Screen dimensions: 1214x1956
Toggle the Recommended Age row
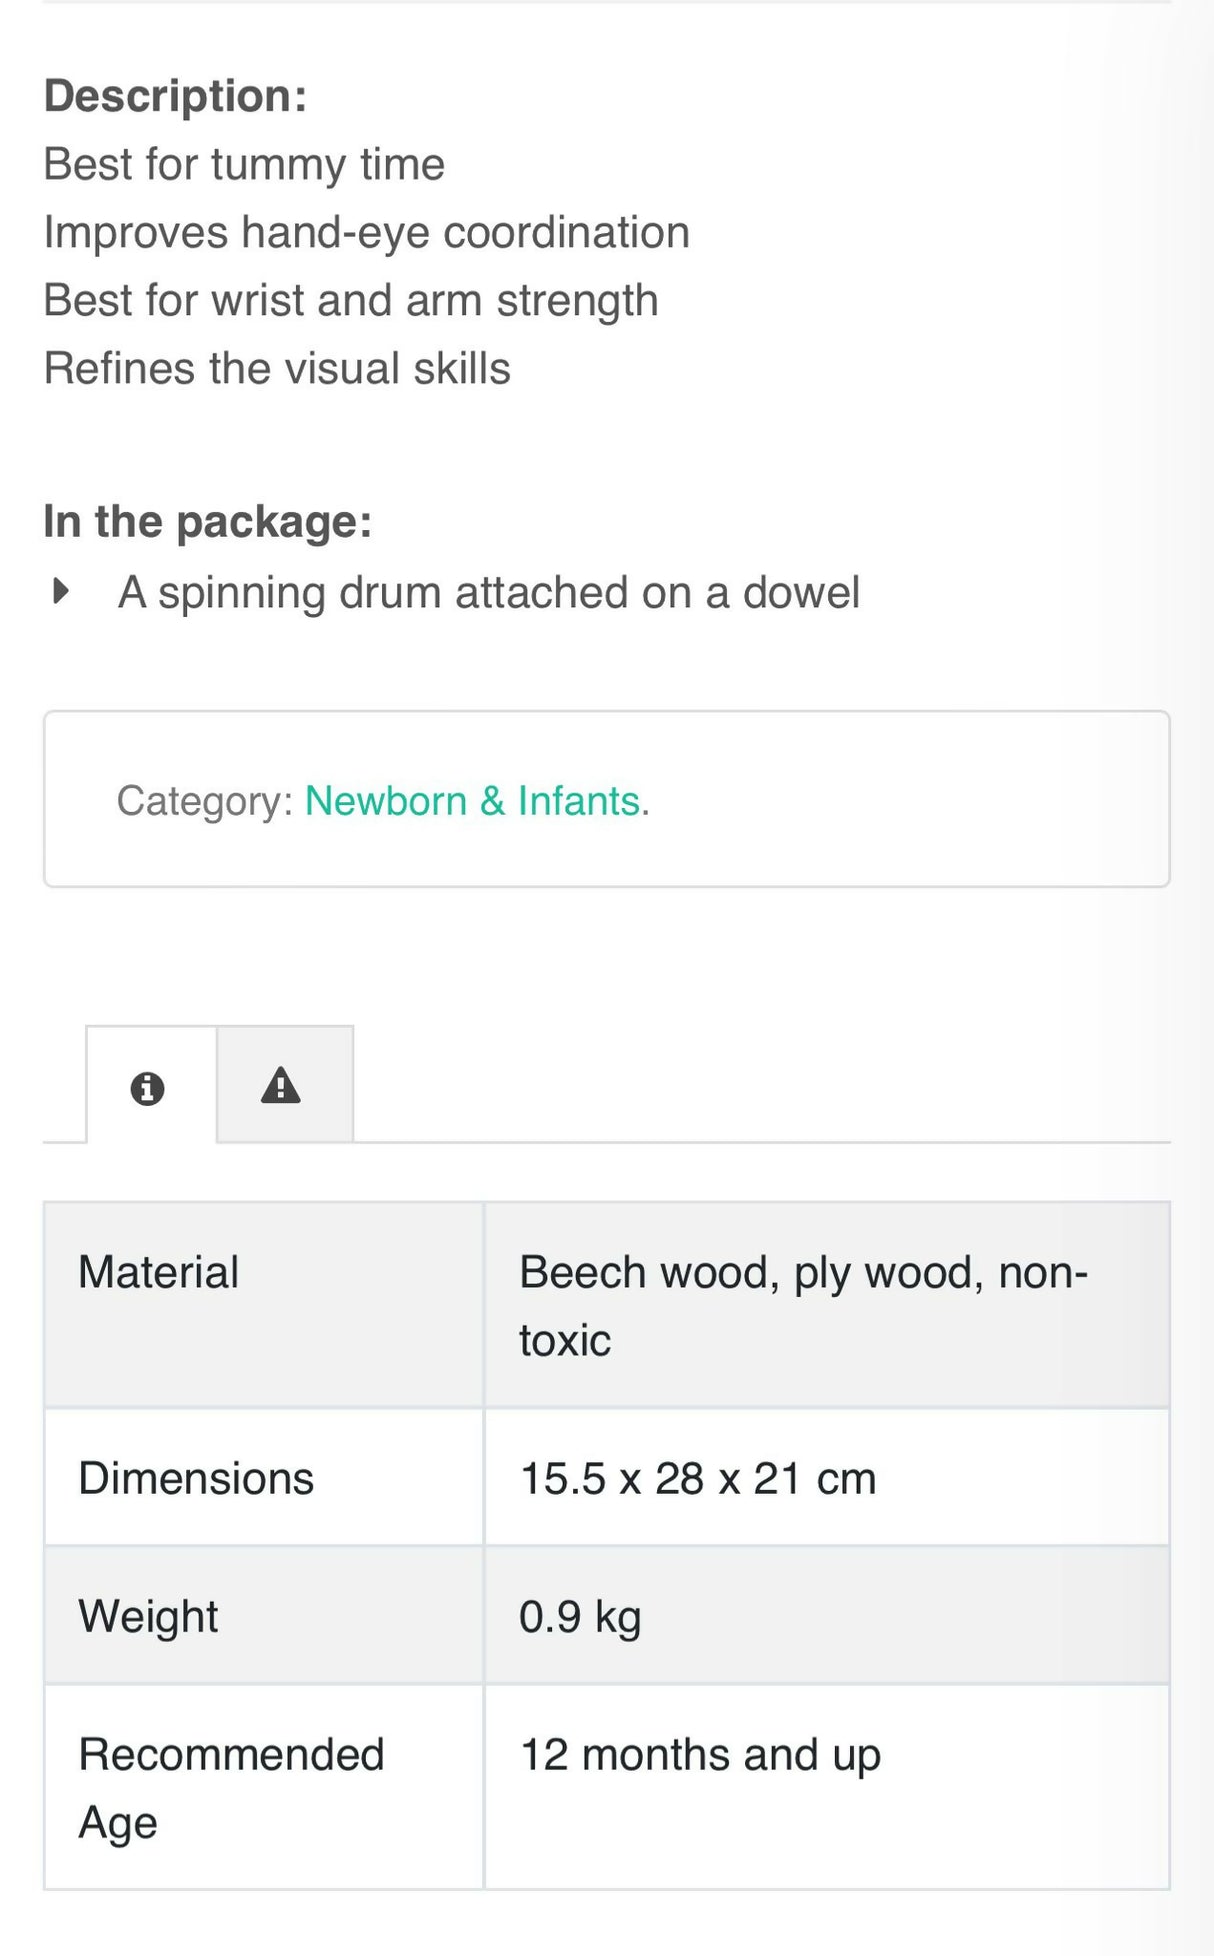(263, 1788)
